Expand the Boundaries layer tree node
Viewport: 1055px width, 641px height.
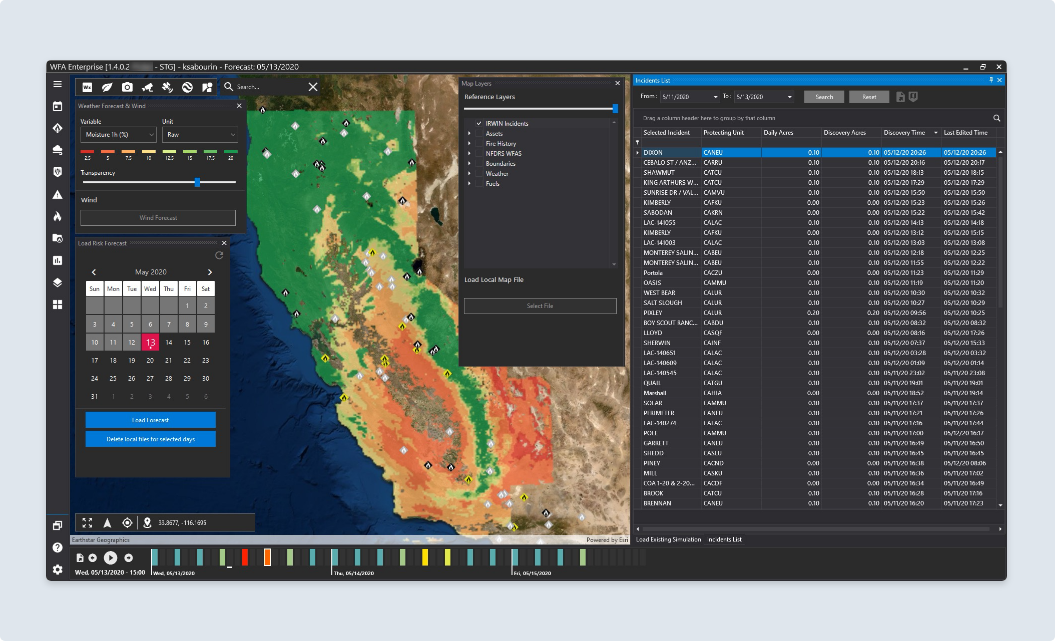click(469, 163)
